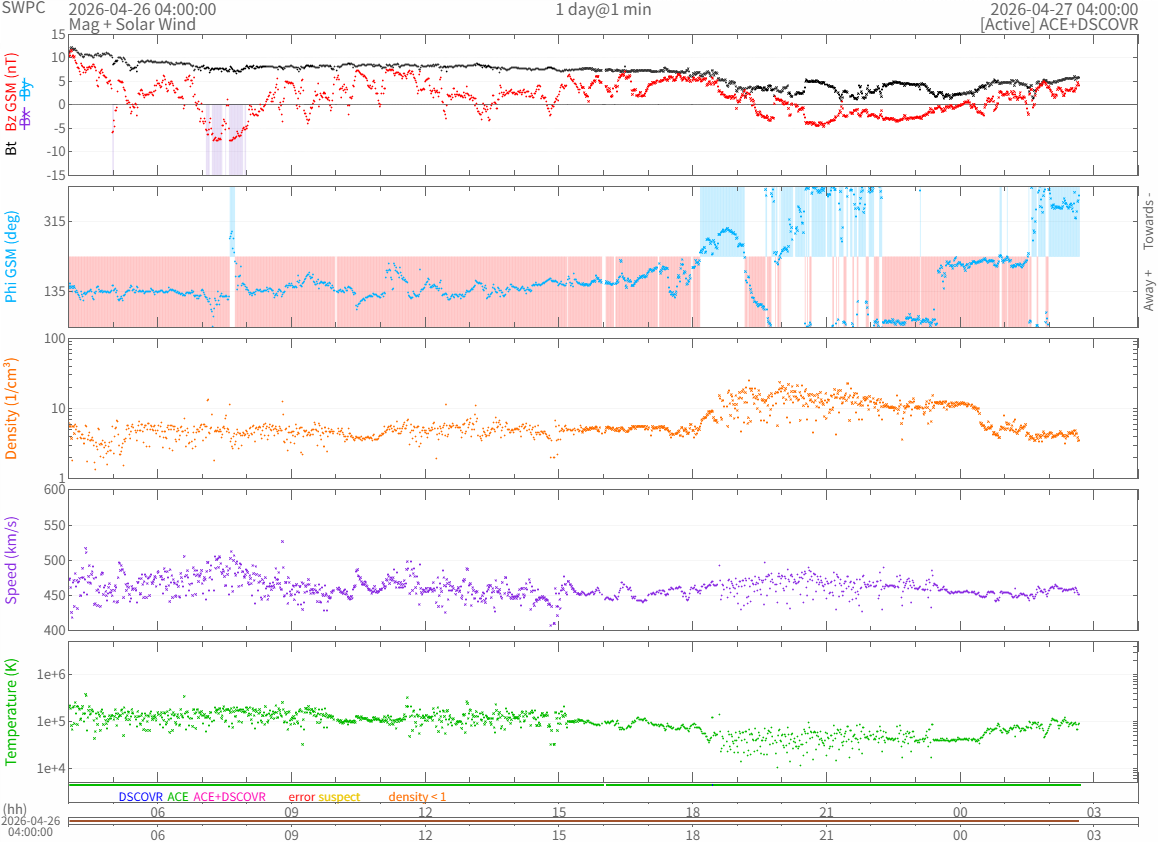The width and height of the screenshot is (1158, 842).
Task: Click the 'Towards -' sector label
Action: (x=1148, y=221)
